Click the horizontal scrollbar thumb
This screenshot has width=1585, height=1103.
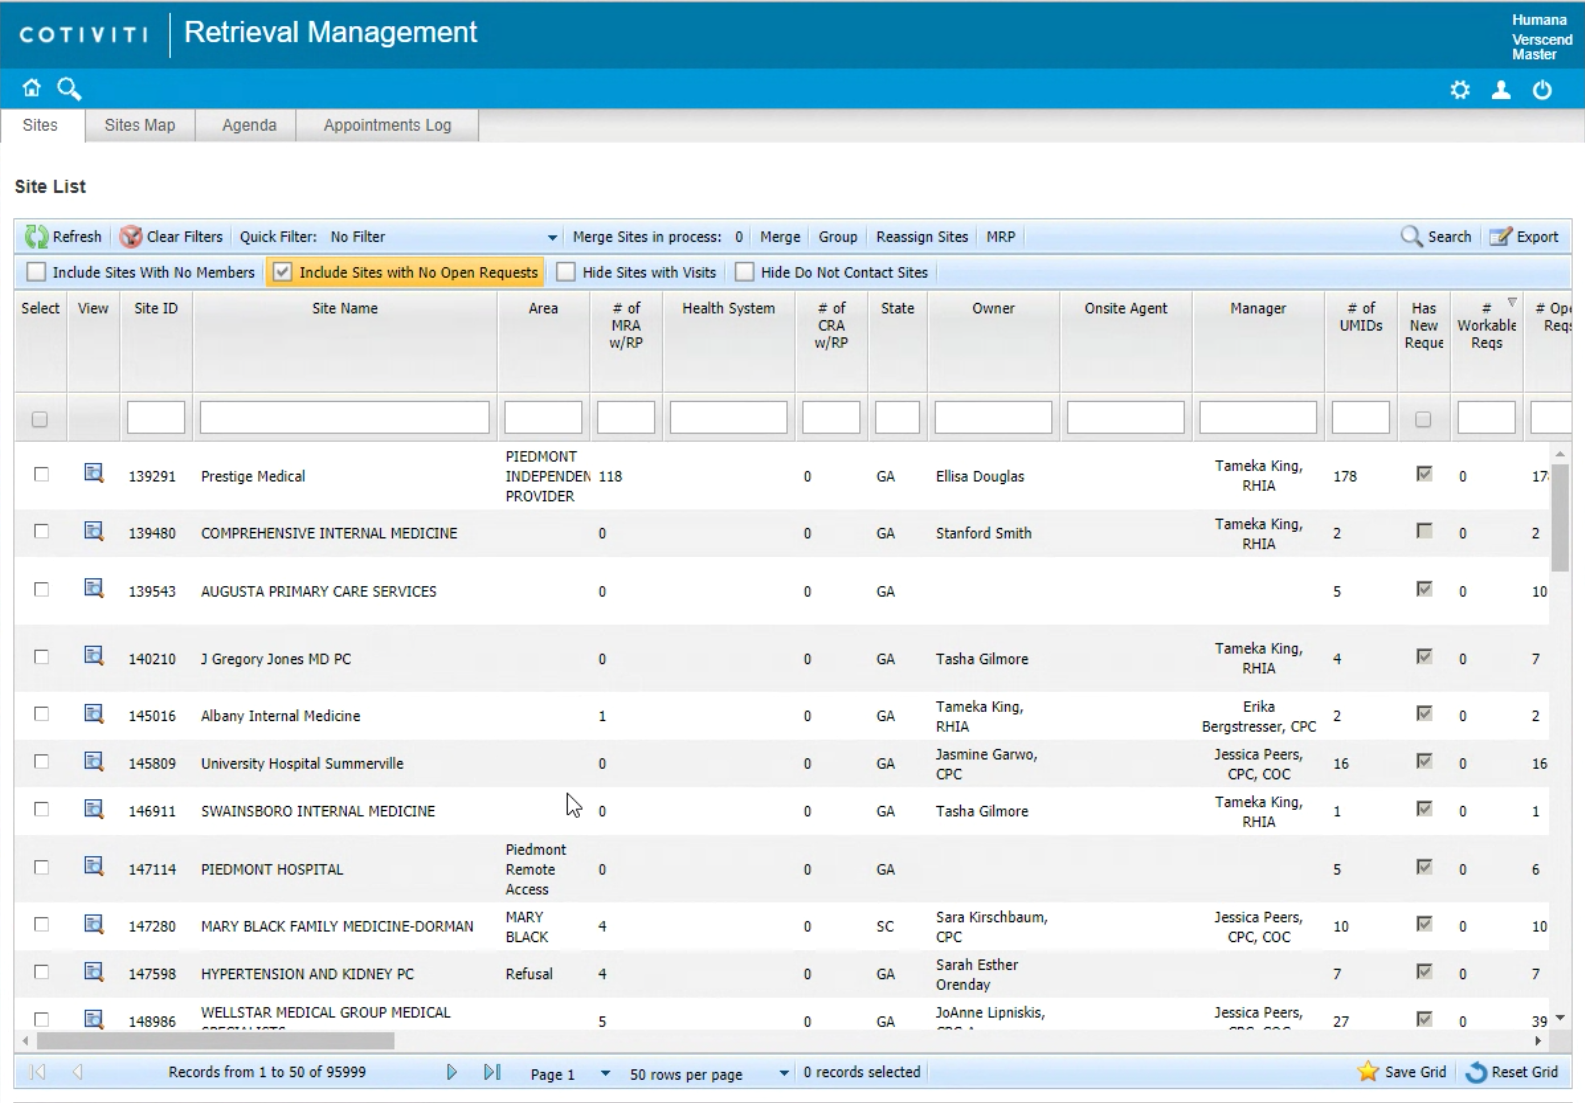[x=215, y=1041]
